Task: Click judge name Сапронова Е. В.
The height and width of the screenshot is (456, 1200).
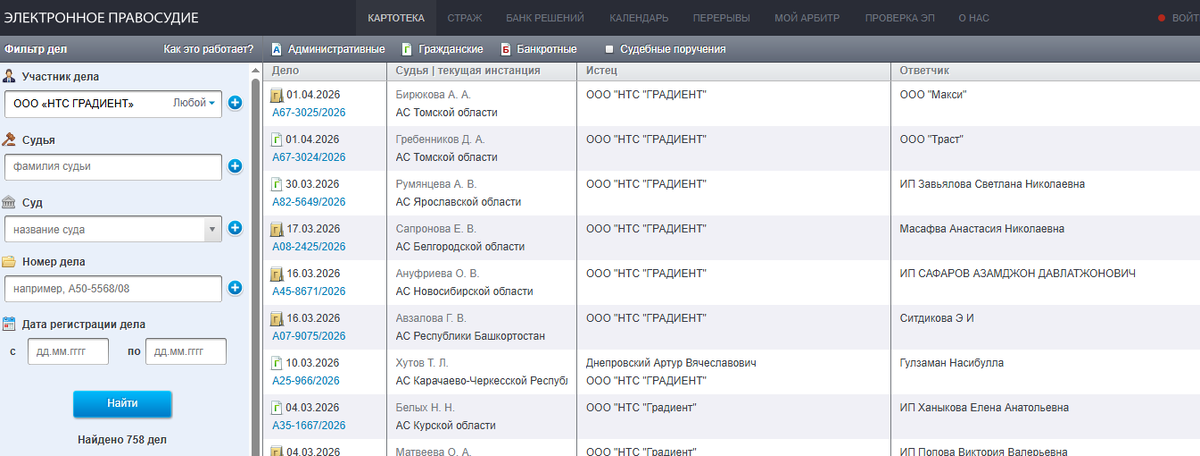Action: (x=438, y=229)
